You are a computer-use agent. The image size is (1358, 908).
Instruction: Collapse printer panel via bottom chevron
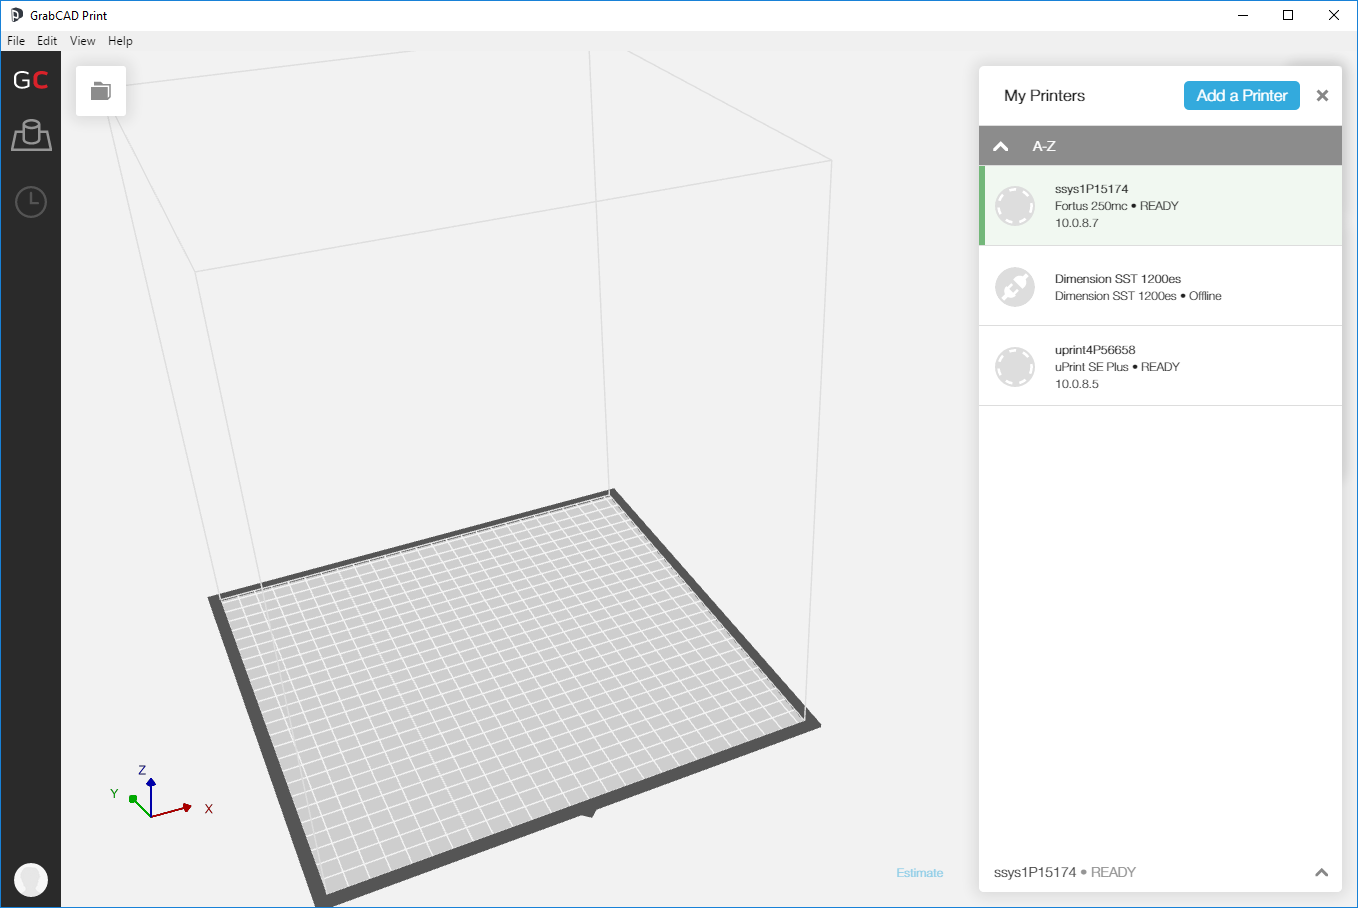pyautogui.click(x=1321, y=873)
